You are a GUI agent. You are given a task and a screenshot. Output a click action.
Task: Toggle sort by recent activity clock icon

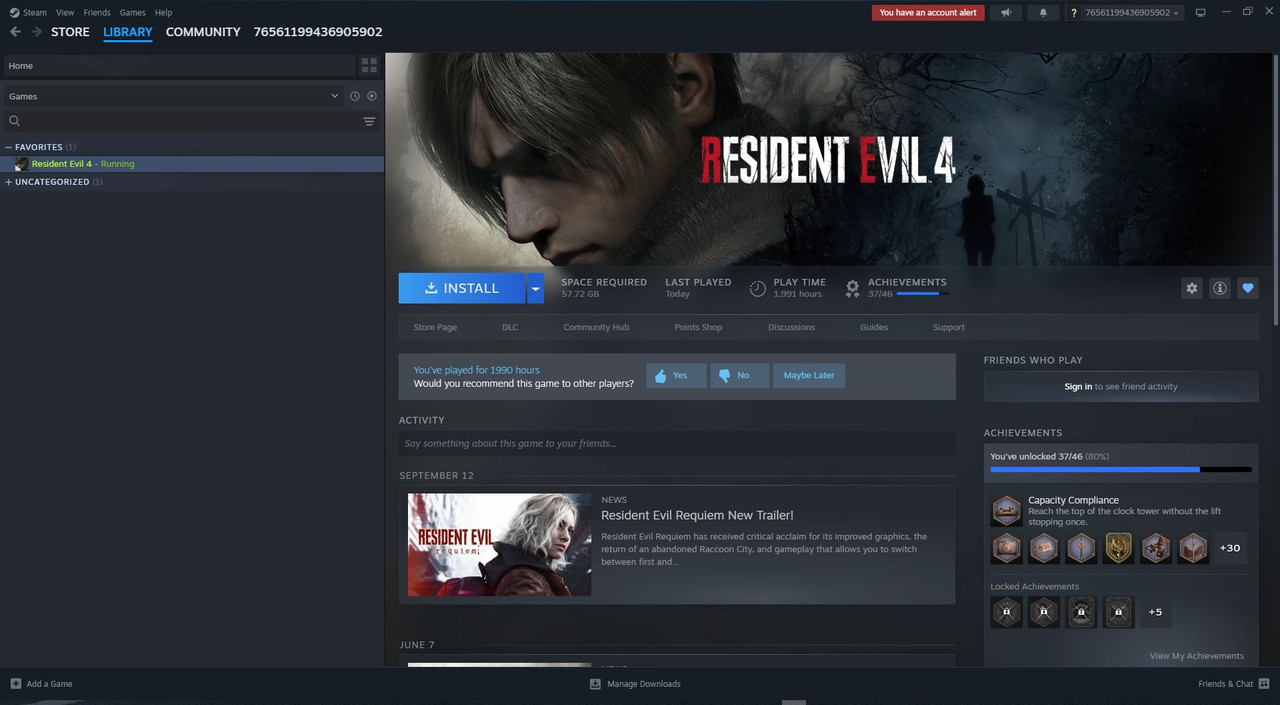(x=355, y=96)
